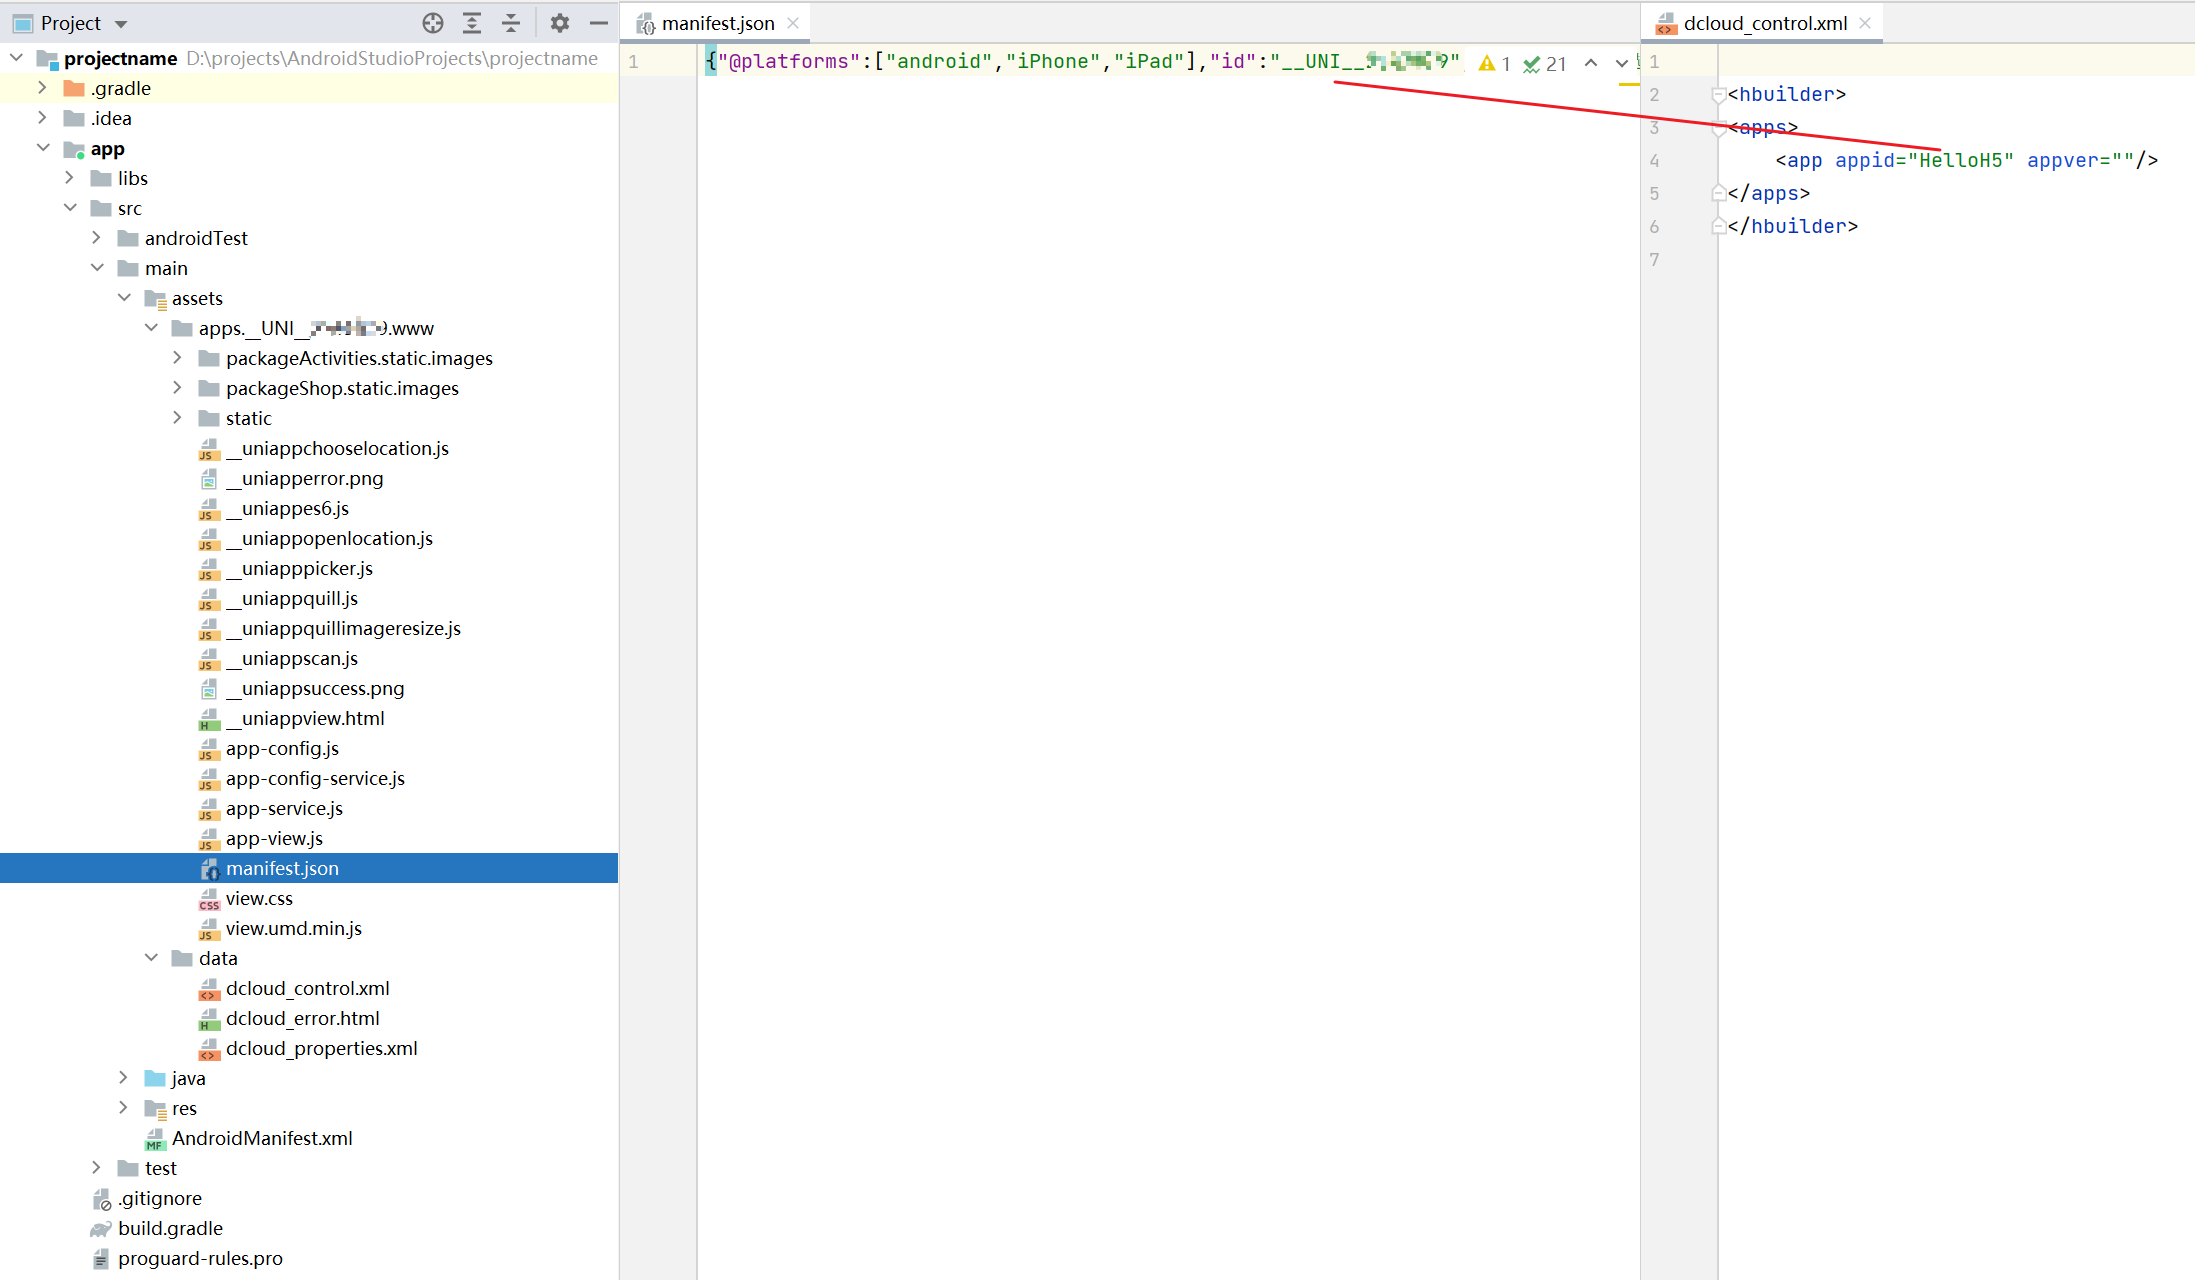Click the Expand All icon in Project toolbar
Screen dimensions: 2195x1280
[x=472, y=23]
